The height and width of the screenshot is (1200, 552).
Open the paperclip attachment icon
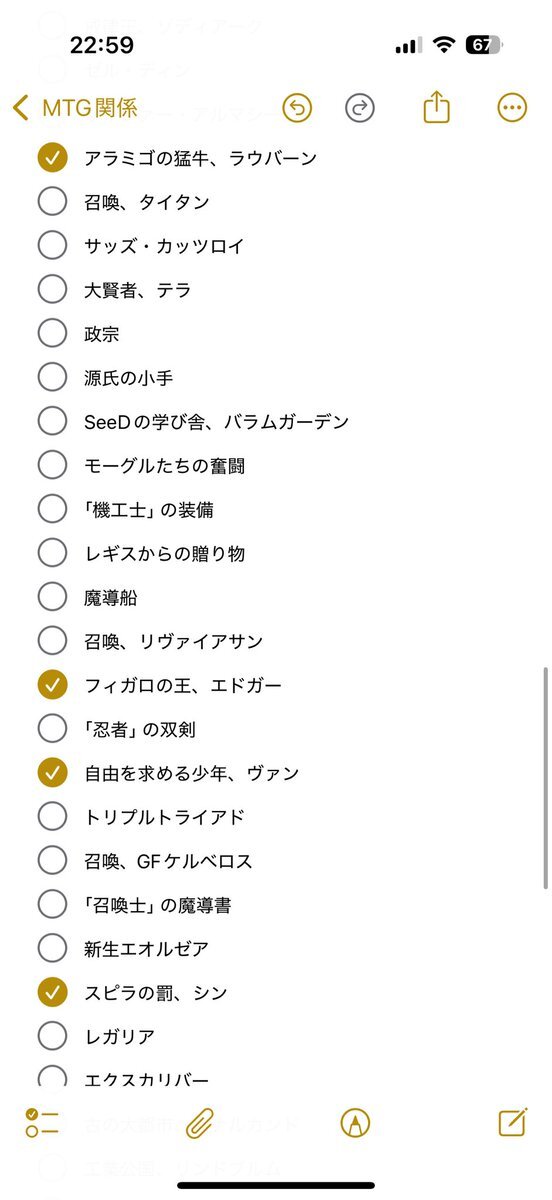click(x=200, y=1123)
